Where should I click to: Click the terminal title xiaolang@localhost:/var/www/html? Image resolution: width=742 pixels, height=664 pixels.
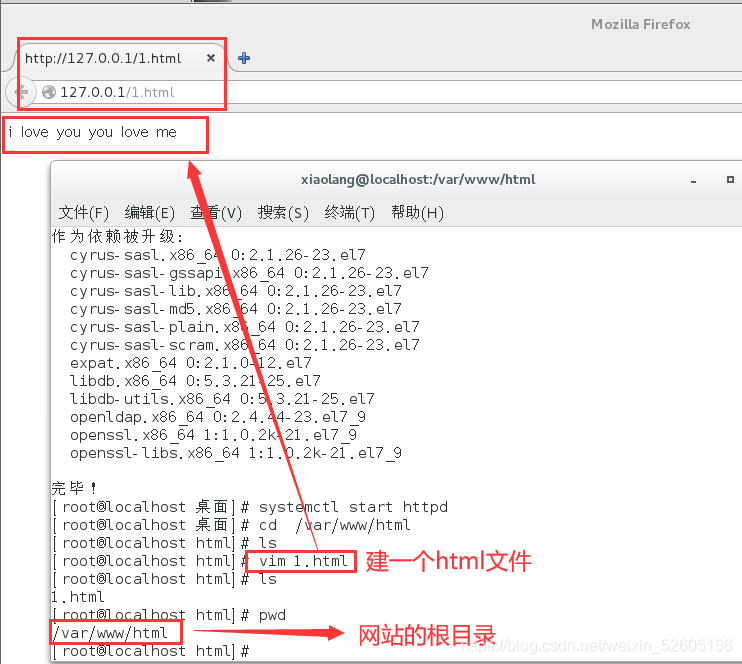(418, 179)
